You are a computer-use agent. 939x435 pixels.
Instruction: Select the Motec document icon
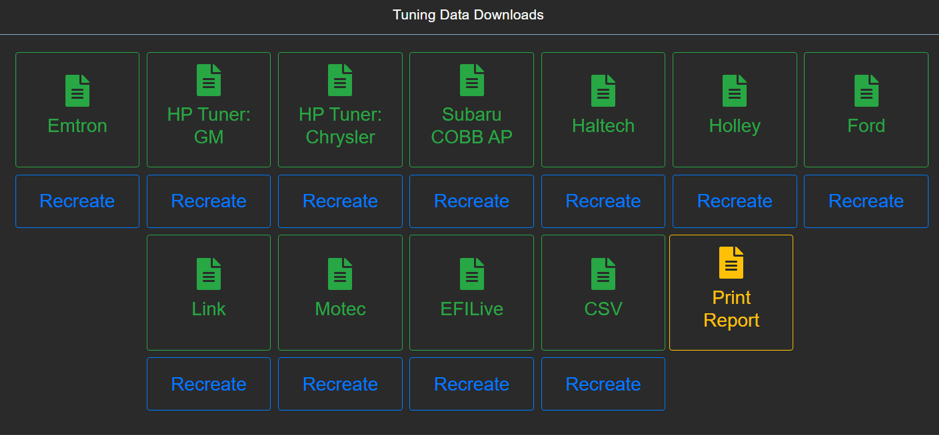pyautogui.click(x=340, y=274)
